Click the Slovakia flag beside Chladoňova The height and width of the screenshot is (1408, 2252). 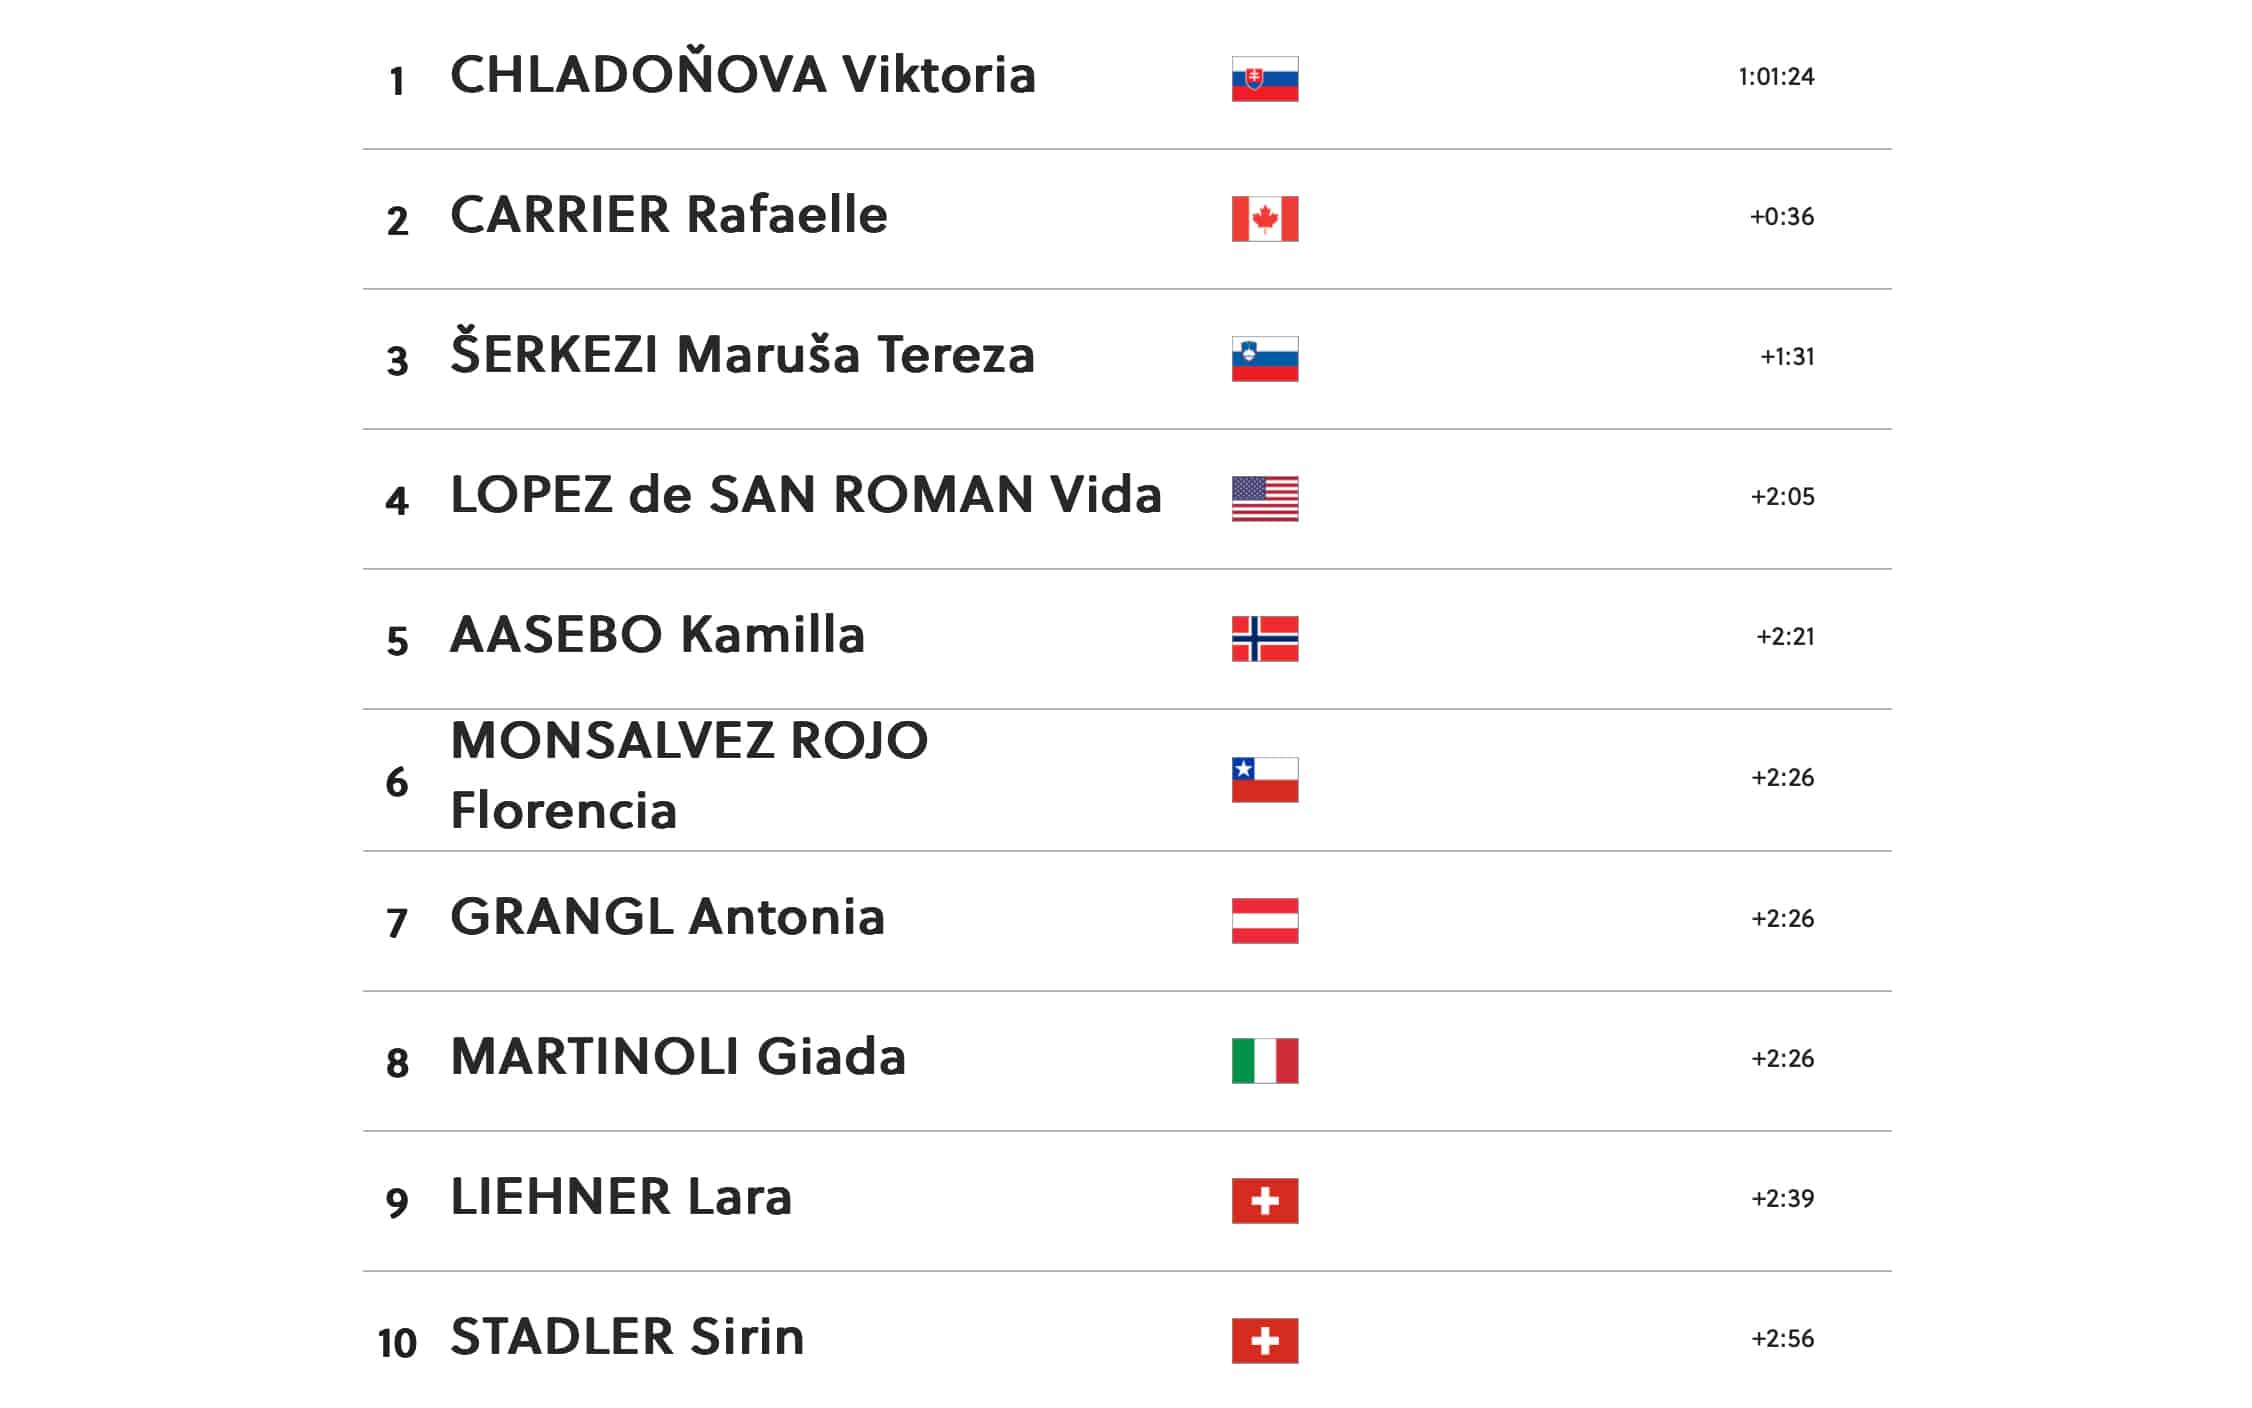1264,79
